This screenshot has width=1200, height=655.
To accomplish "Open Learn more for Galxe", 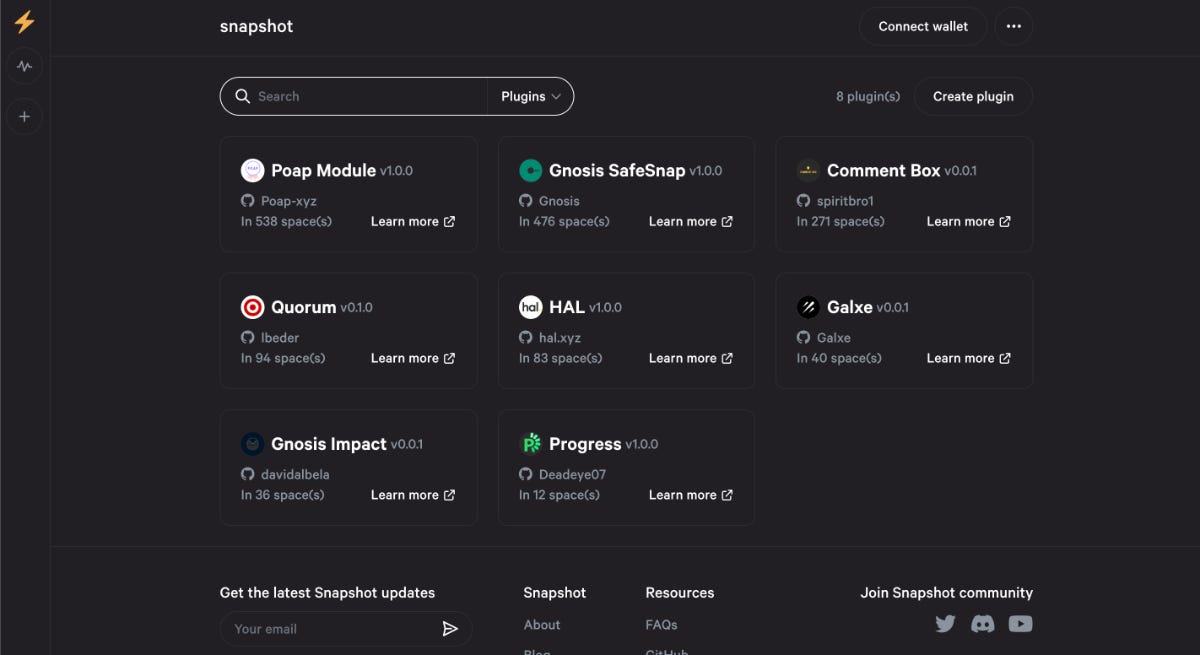I will [969, 358].
